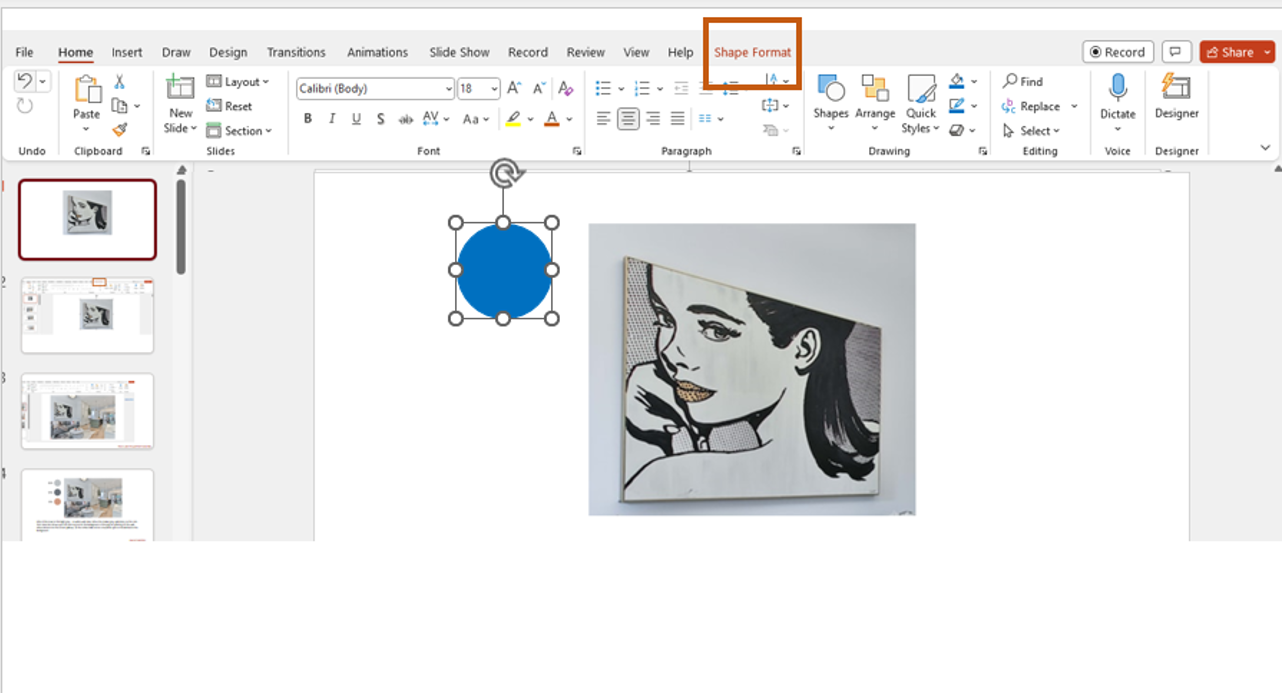Click the Cut scissors icon
This screenshot has height=693, width=1282.
(x=119, y=82)
